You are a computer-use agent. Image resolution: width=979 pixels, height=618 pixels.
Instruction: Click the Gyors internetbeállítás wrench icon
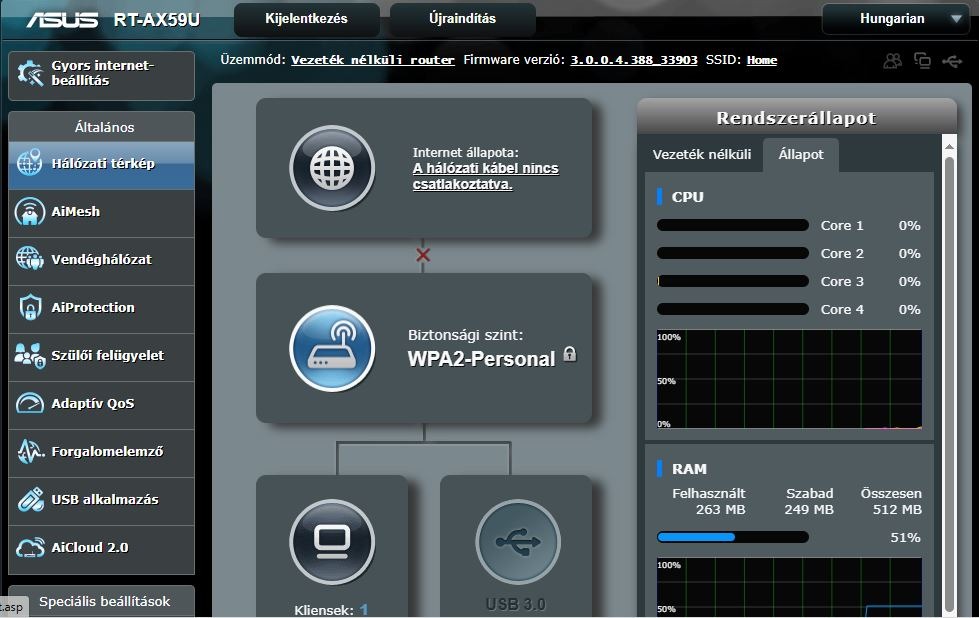(29, 74)
